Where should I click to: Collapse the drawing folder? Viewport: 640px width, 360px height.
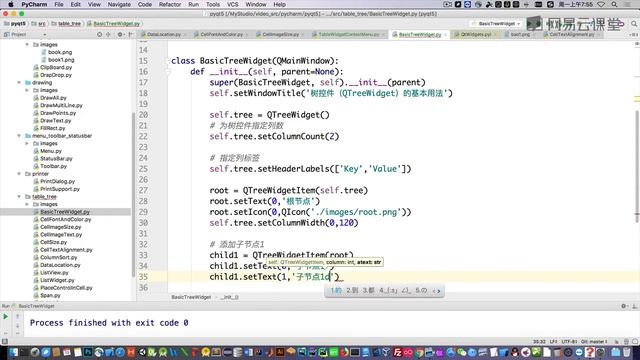pos(19,82)
